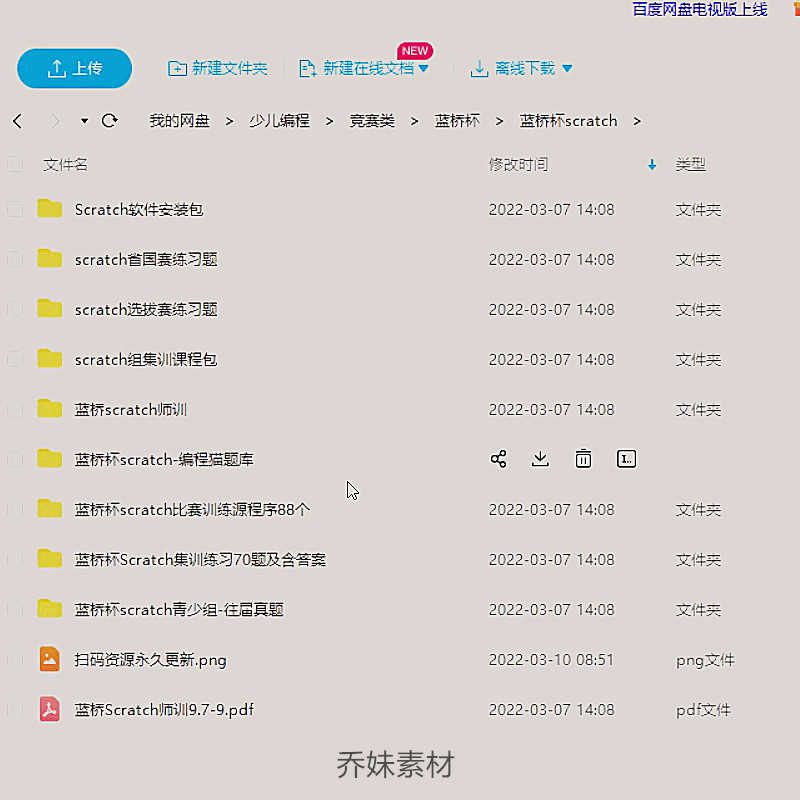Click the blue 上传 upload button
The width and height of the screenshot is (800, 800).
[74, 68]
